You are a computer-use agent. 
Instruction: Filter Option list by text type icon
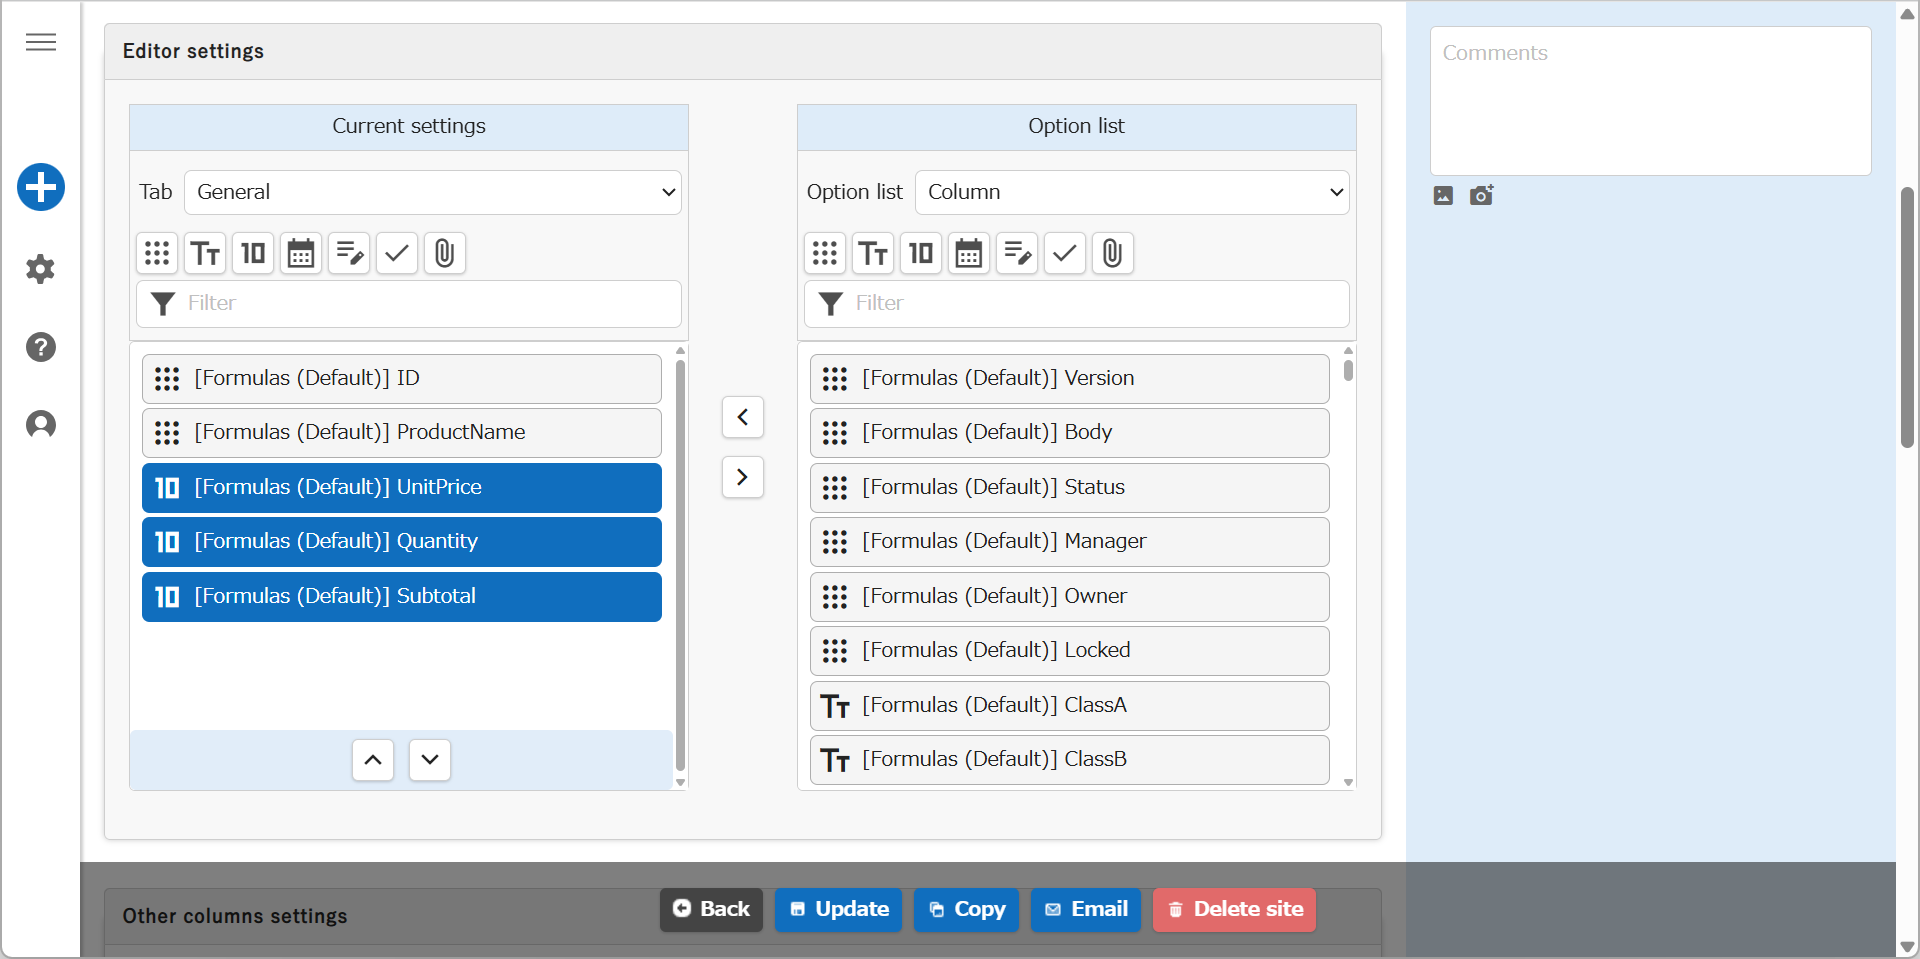[x=873, y=253]
